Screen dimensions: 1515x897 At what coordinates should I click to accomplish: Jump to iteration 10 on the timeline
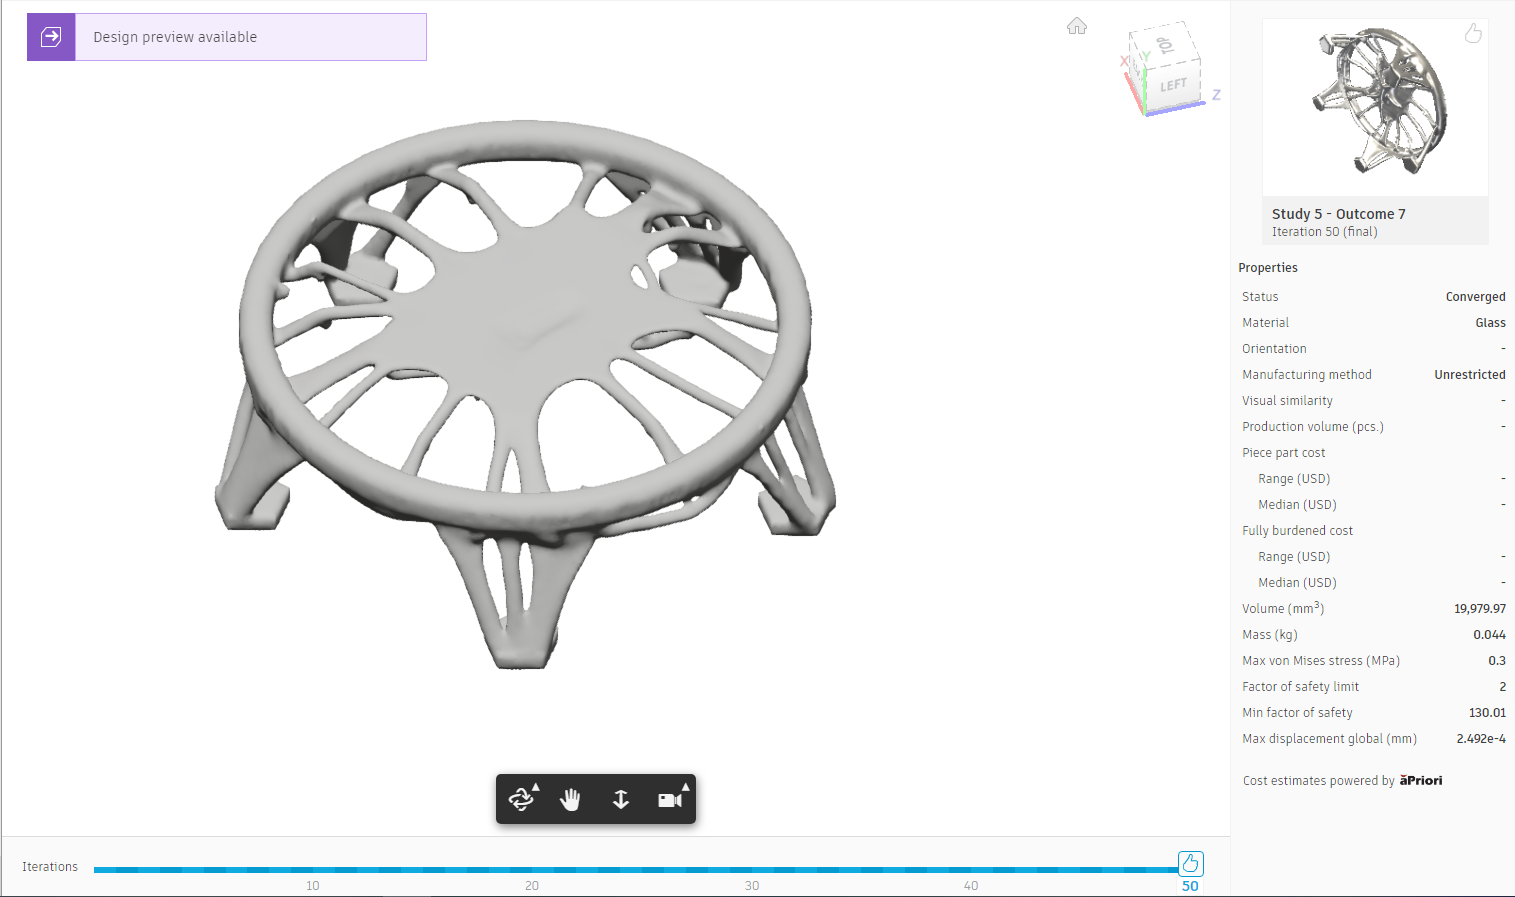pos(313,886)
